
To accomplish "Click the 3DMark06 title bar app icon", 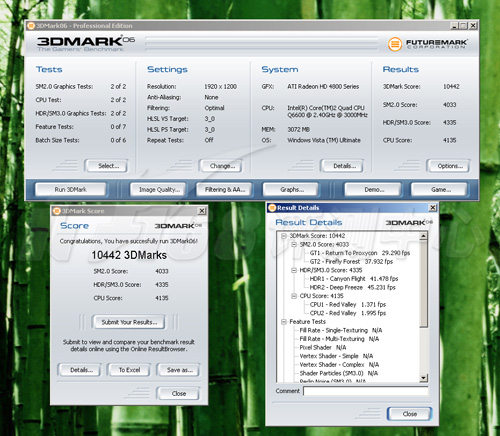I will [31, 26].
